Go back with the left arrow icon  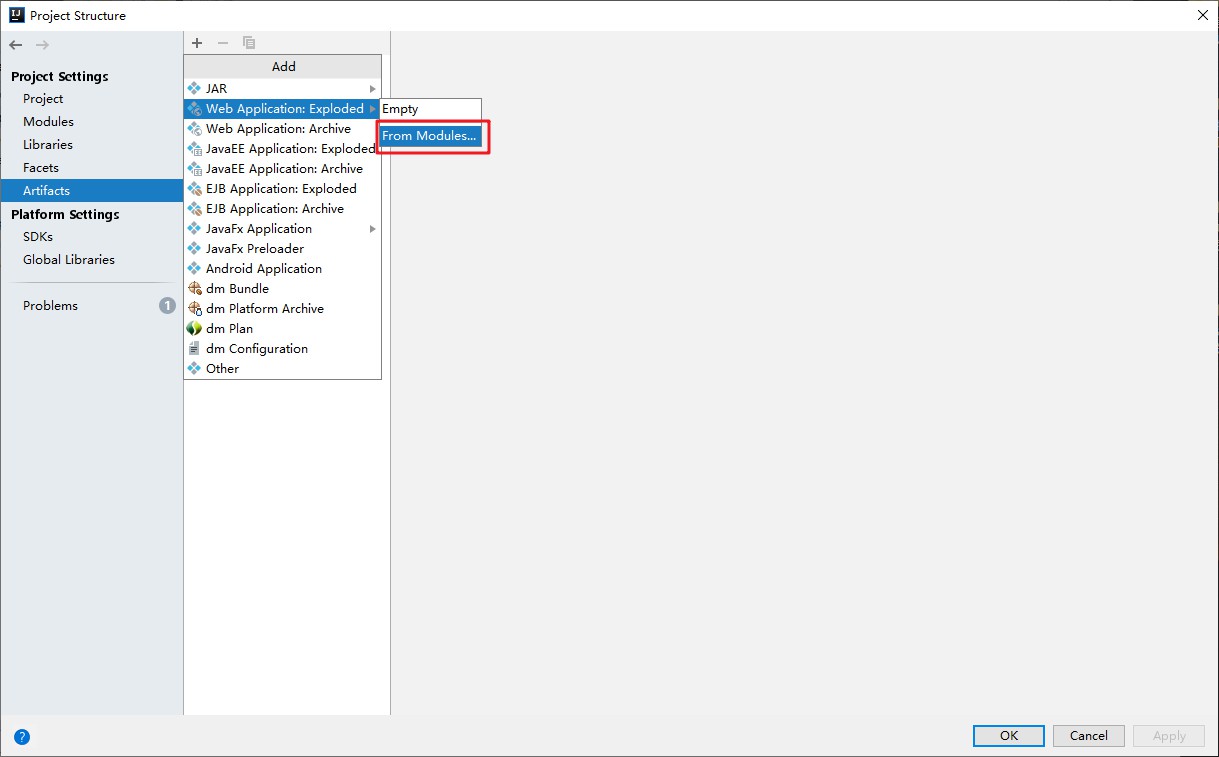tap(16, 45)
